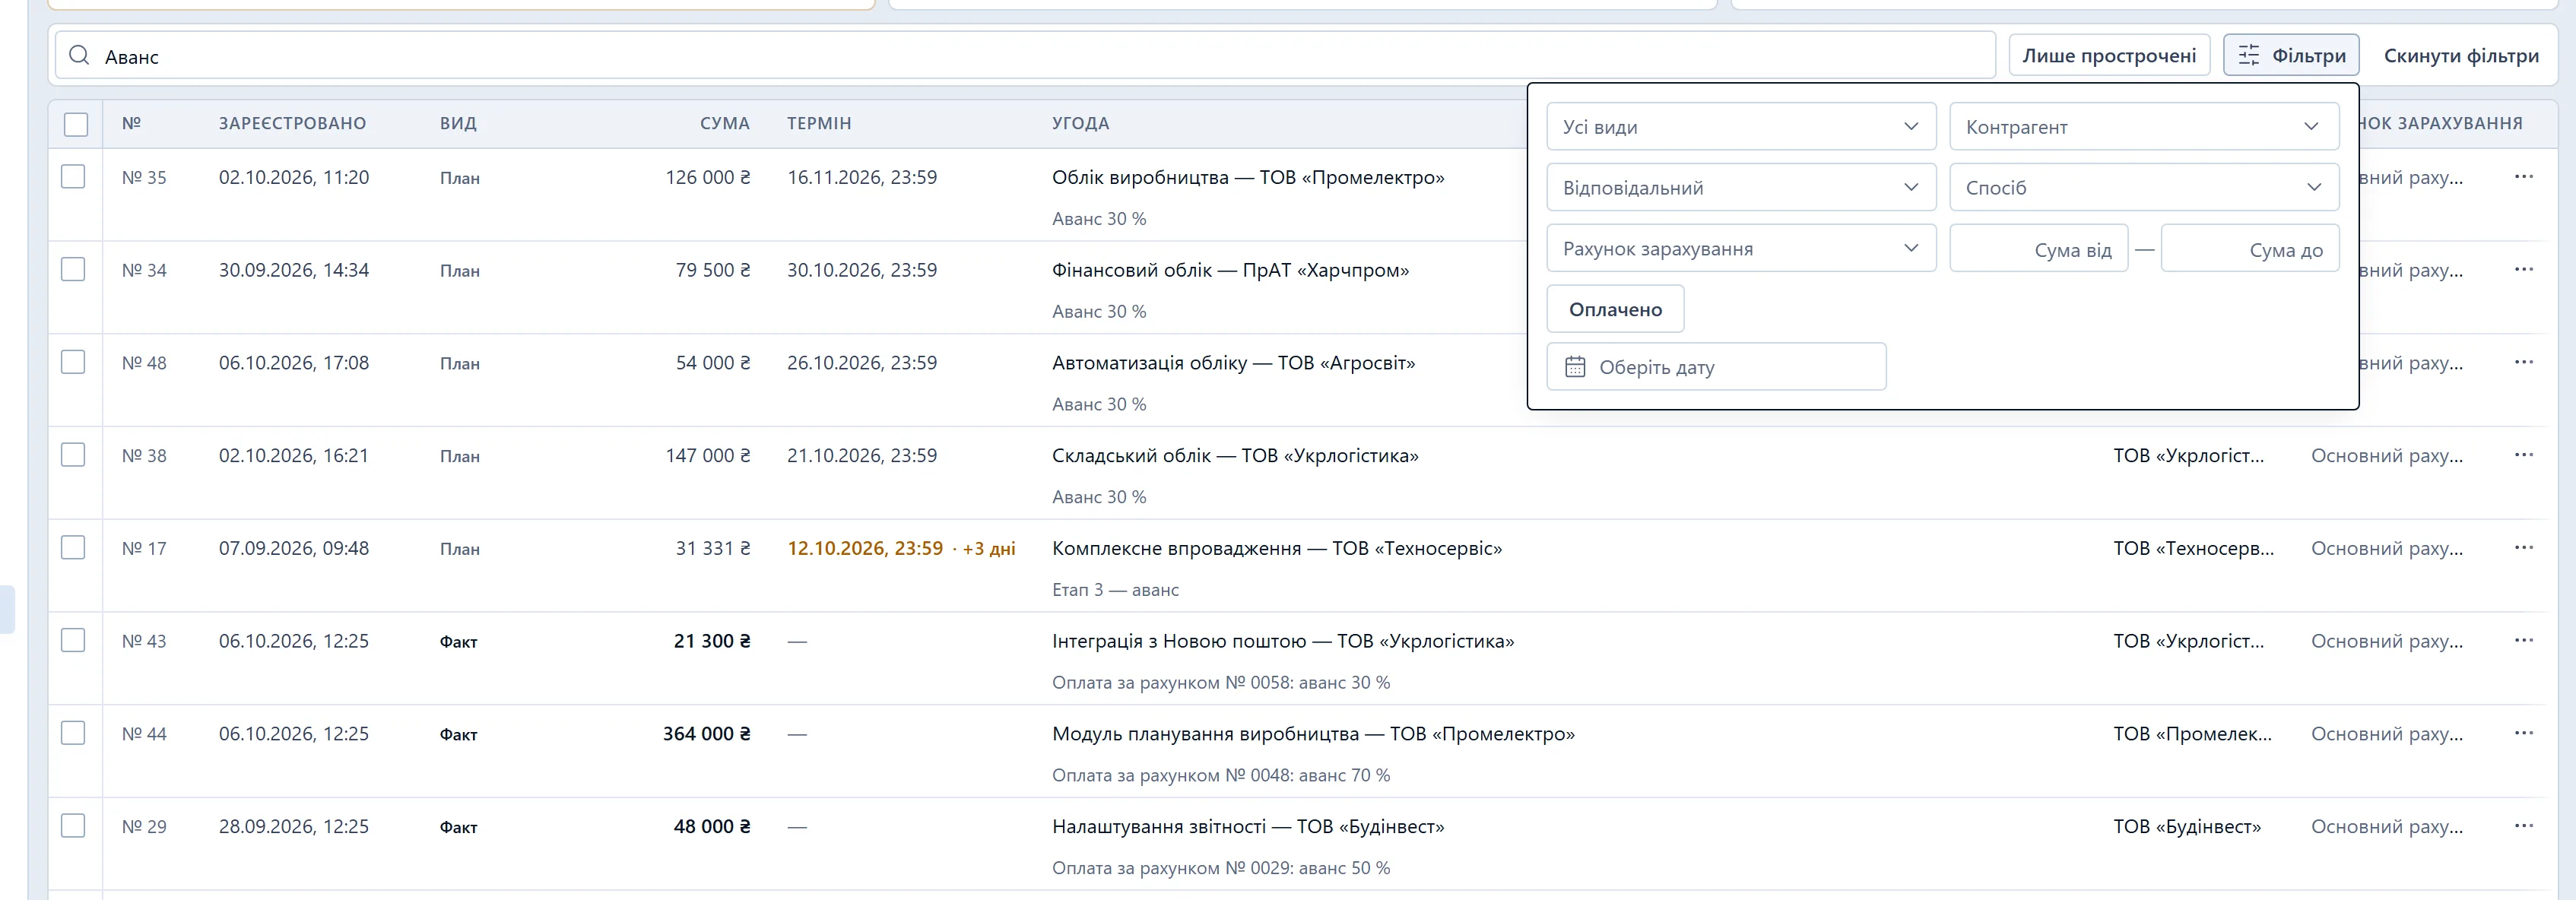Screen dimensions: 2576x900
Task: Open deal Облік виробництва — ТОВ «Промелектро»
Action: 1248,177
